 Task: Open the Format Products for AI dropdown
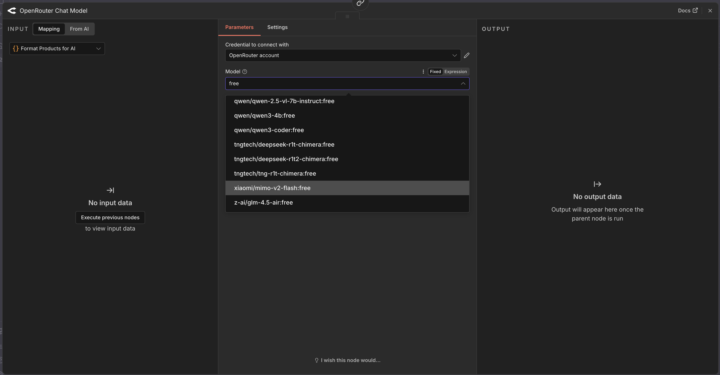(57, 49)
